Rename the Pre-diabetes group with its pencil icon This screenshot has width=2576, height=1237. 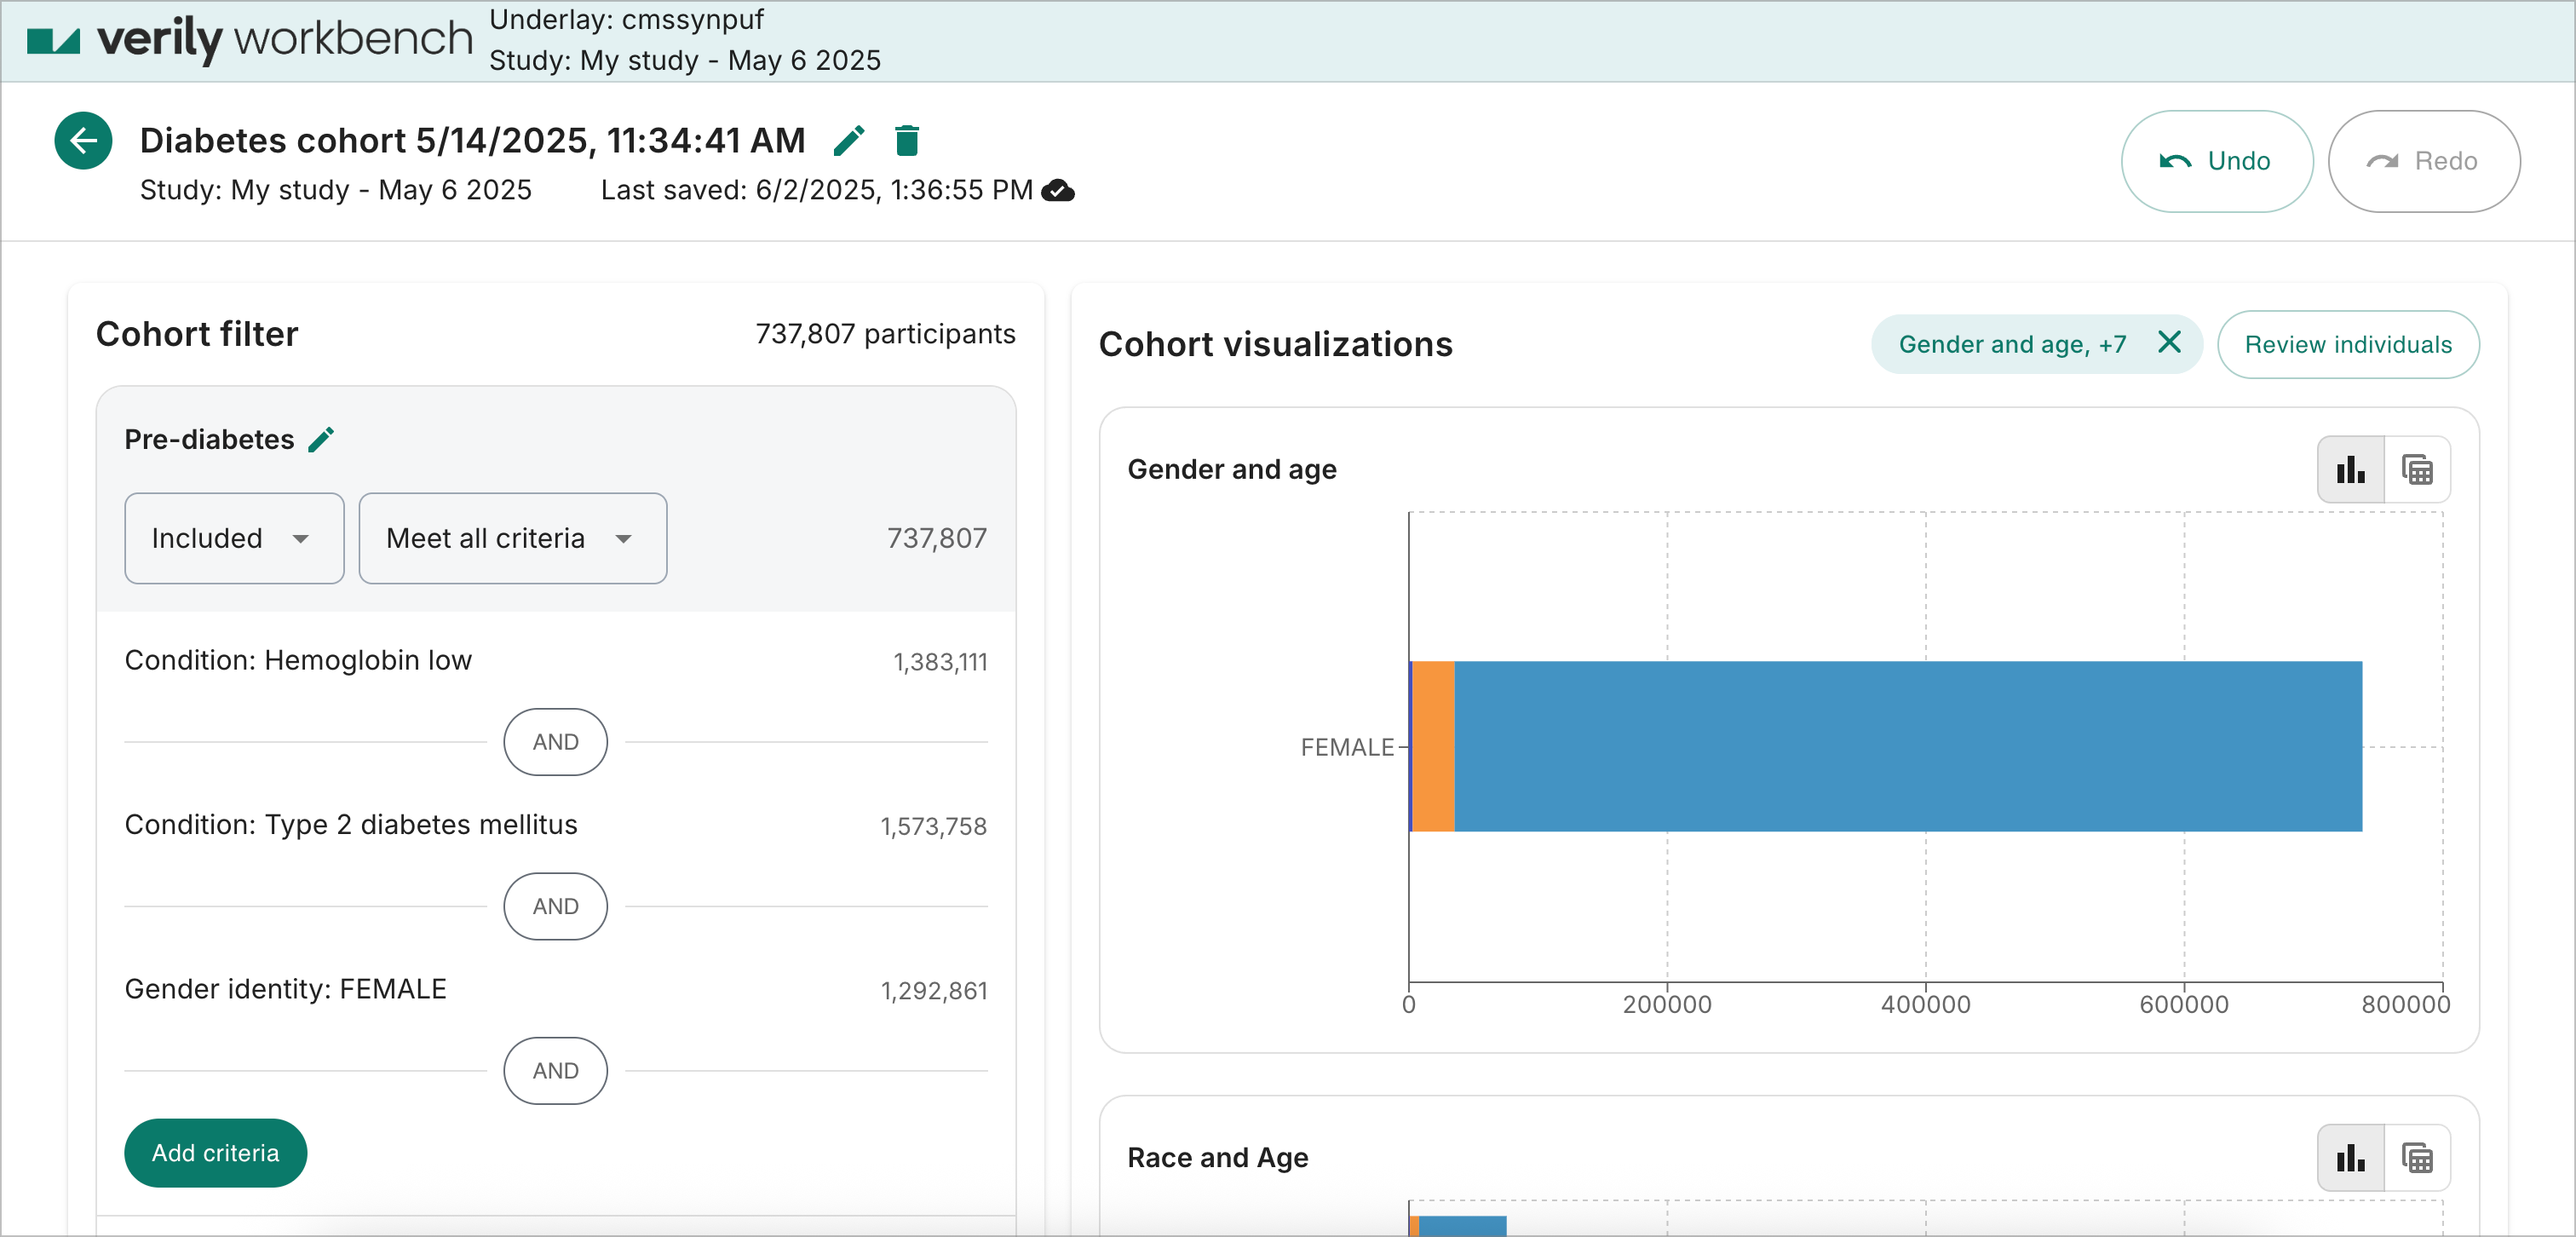(321, 440)
